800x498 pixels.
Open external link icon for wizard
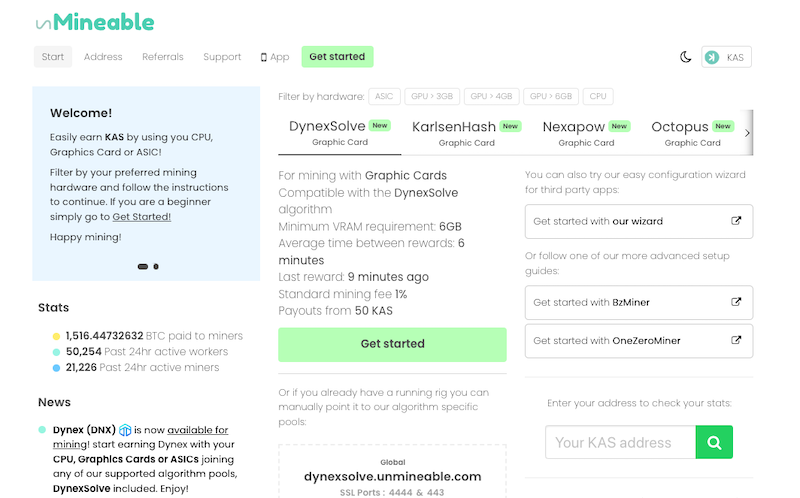pyautogui.click(x=736, y=221)
